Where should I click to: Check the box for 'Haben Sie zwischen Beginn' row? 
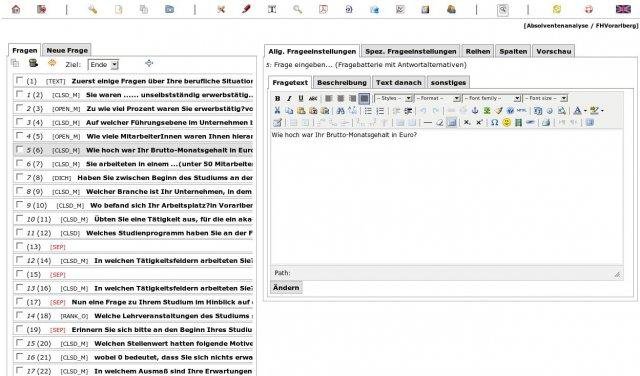pos(19,177)
